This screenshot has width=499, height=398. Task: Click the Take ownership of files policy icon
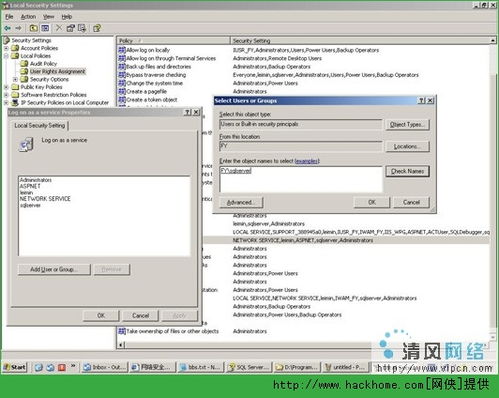tap(122, 331)
